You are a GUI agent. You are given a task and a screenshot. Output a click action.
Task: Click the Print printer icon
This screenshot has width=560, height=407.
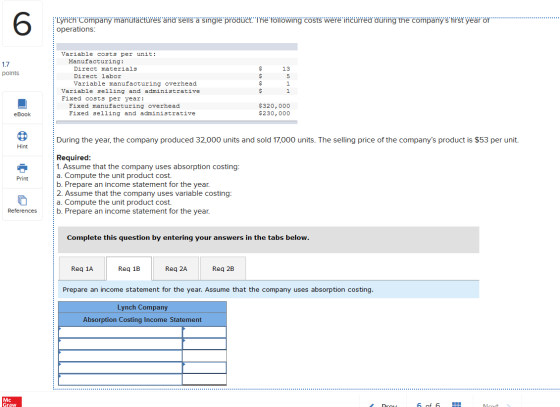22,168
